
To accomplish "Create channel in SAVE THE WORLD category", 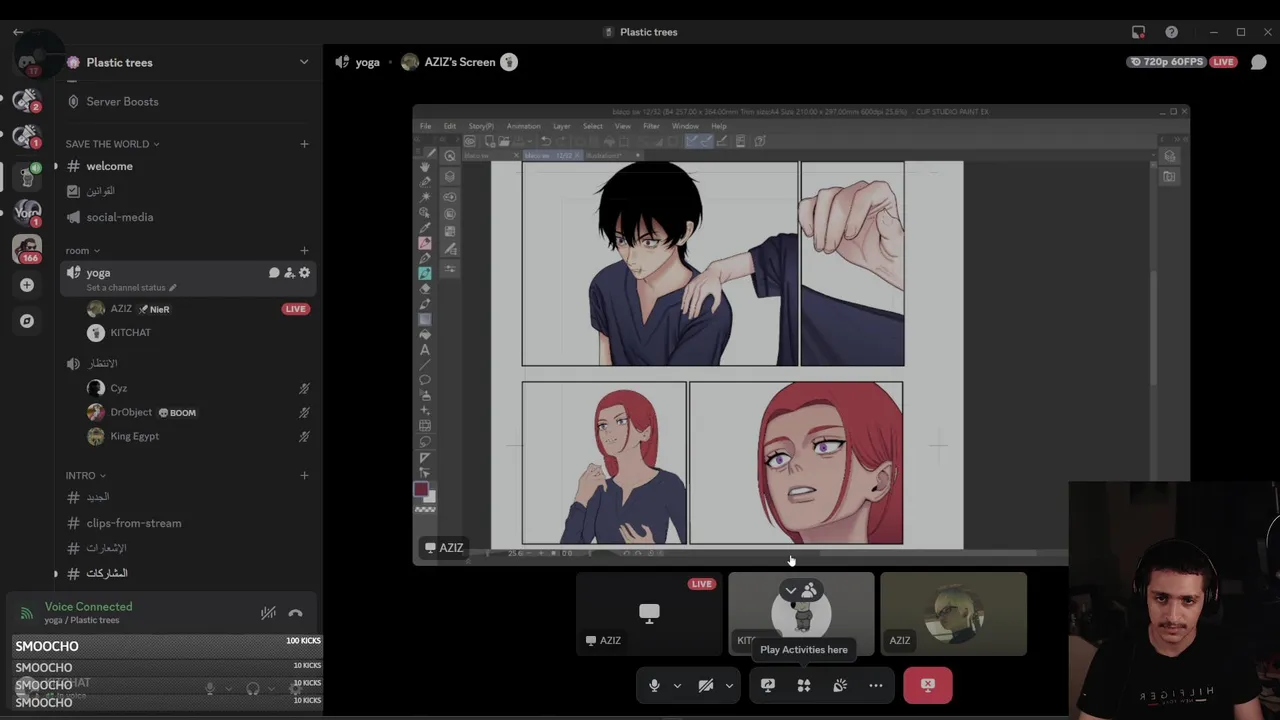I will click(x=304, y=144).
